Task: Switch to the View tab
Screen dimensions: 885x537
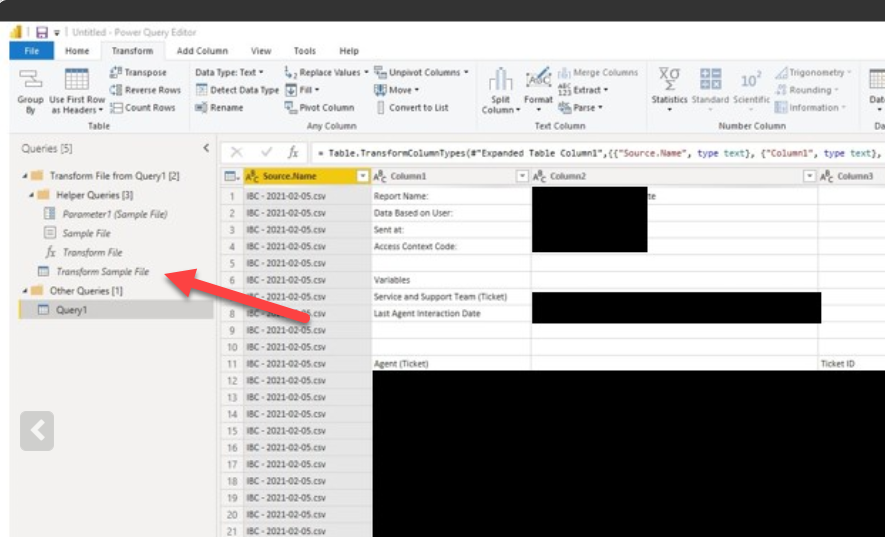Action: (x=261, y=51)
